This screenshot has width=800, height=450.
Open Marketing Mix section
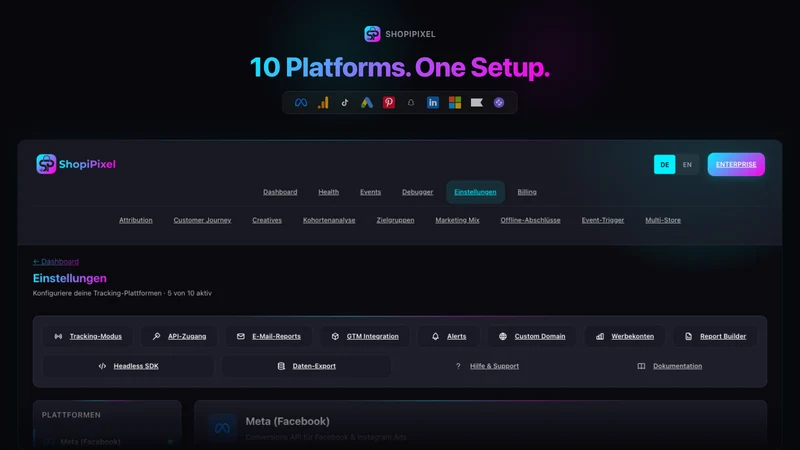(x=457, y=220)
